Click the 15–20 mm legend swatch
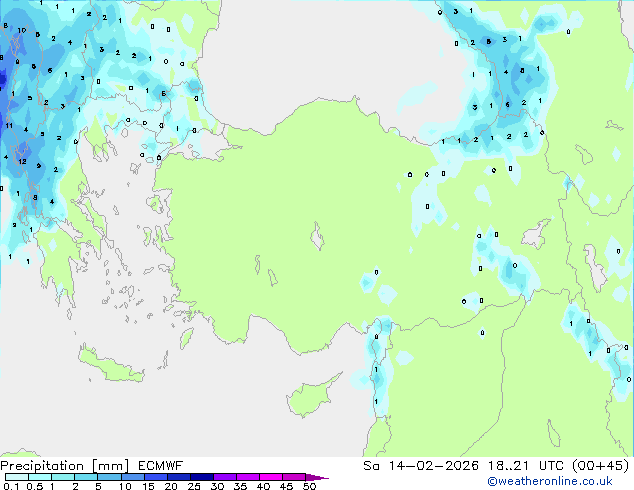Image resolution: width=634 pixels, height=490 pixels. tap(155, 477)
